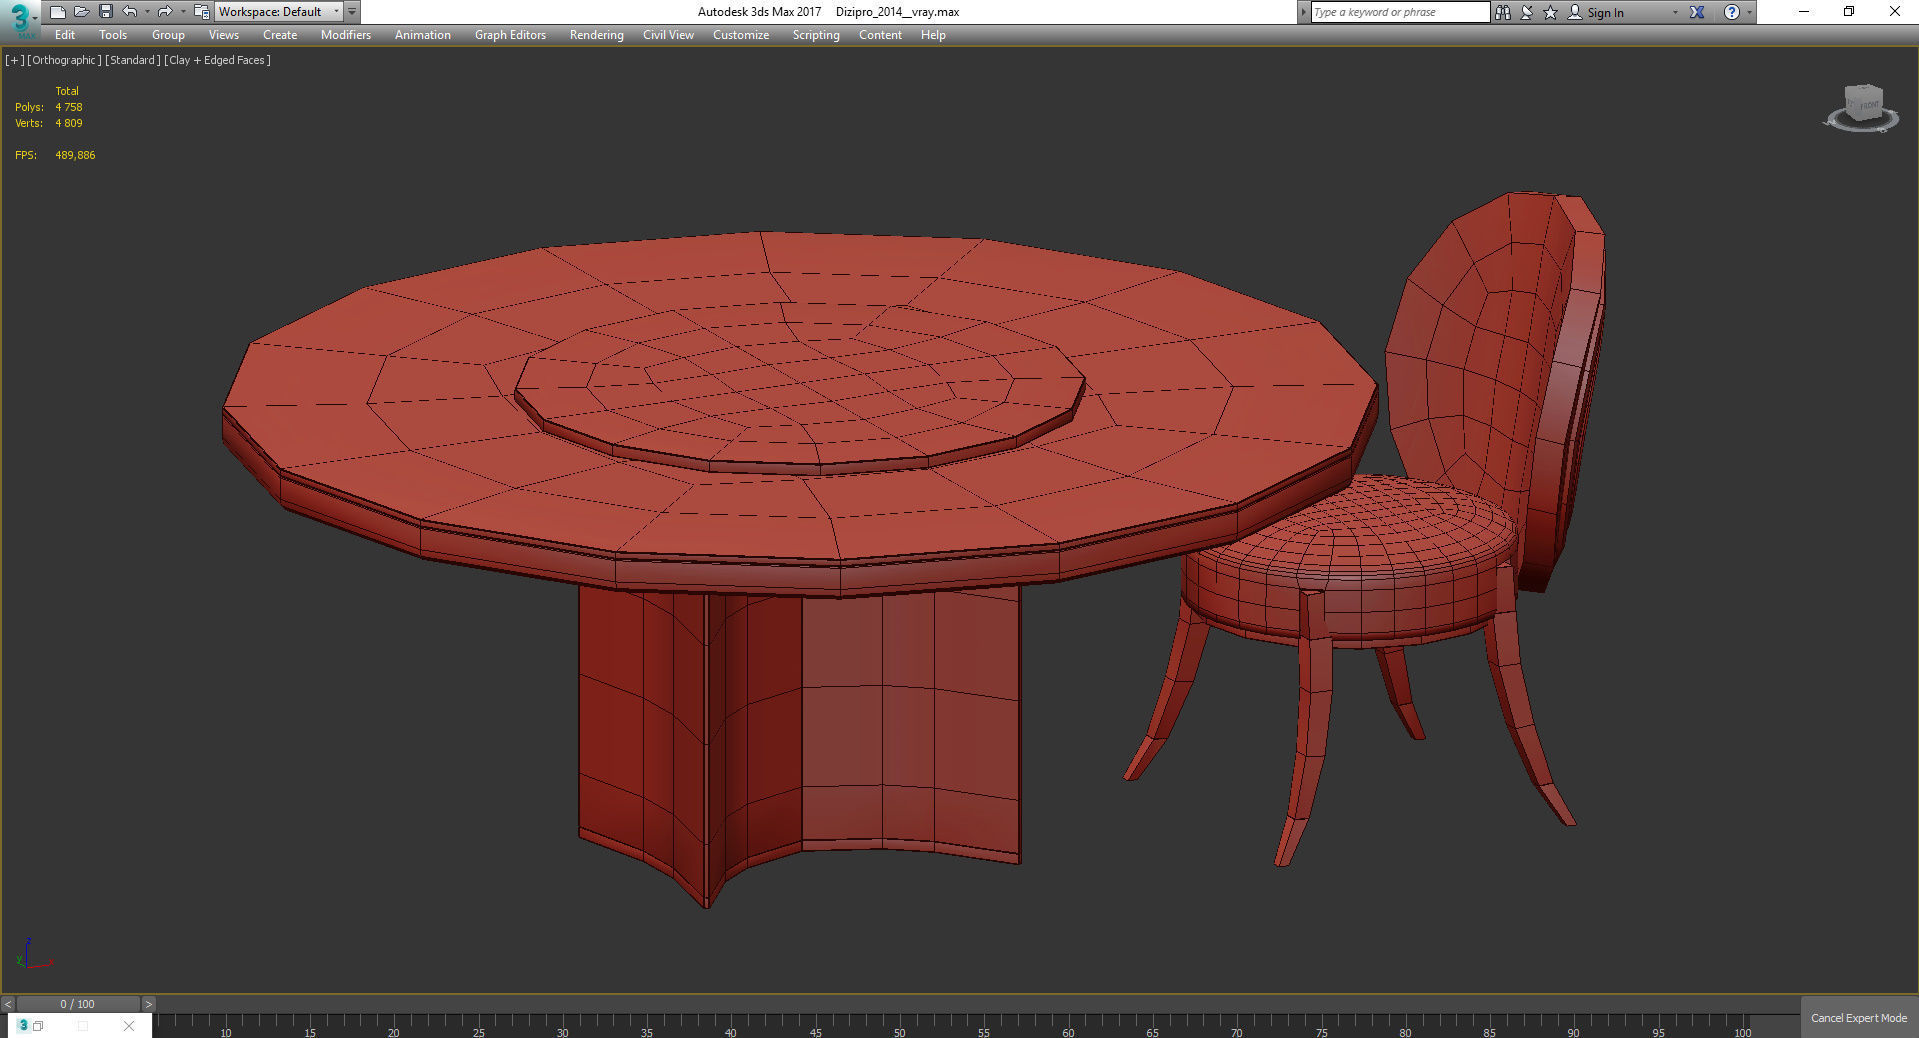Image resolution: width=1919 pixels, height=1038 pixels.
Task: Click the Autodesk Exchange X icon
Action: point(1697,12)
